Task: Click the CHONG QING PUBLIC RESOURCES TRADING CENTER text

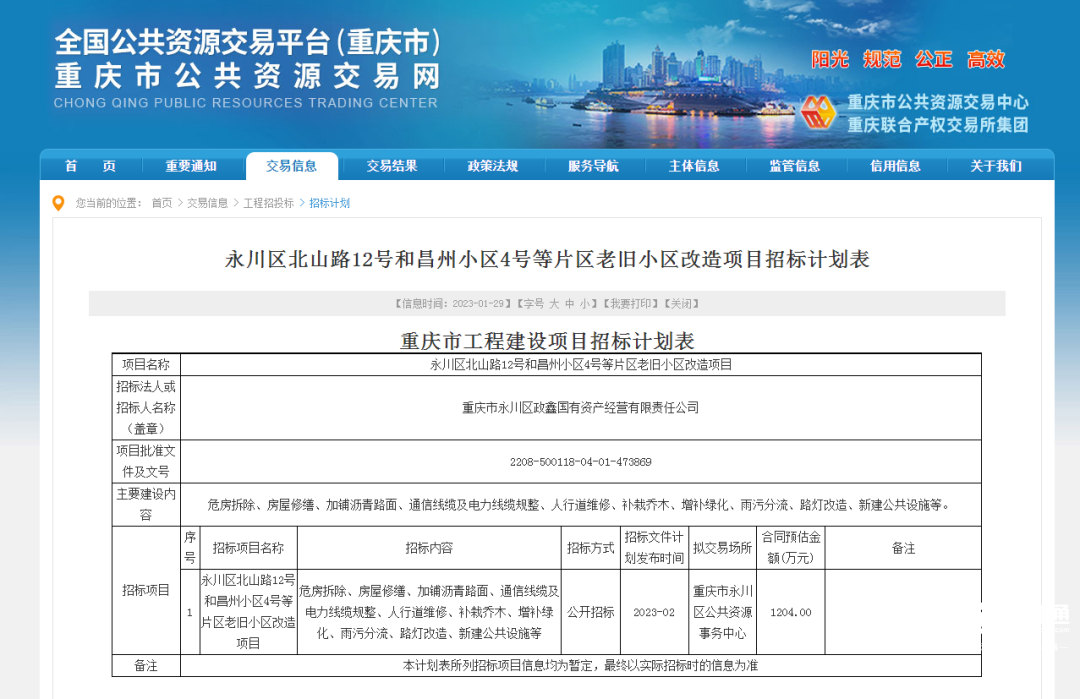Action: click(x=246, y=103)
